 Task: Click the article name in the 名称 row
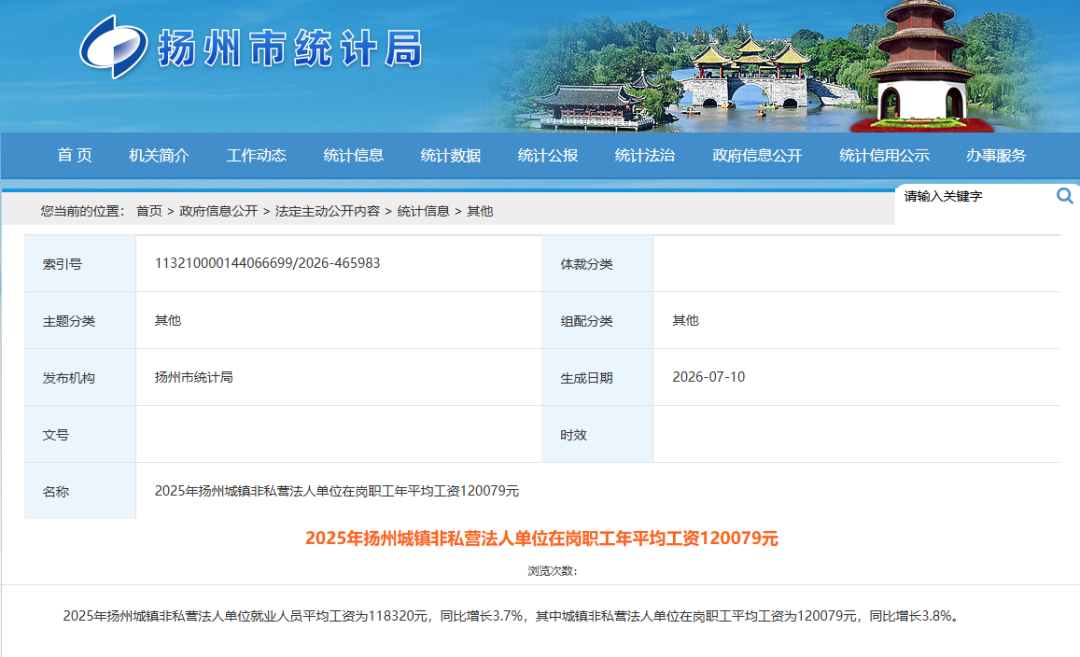click(x=337, y=491)
